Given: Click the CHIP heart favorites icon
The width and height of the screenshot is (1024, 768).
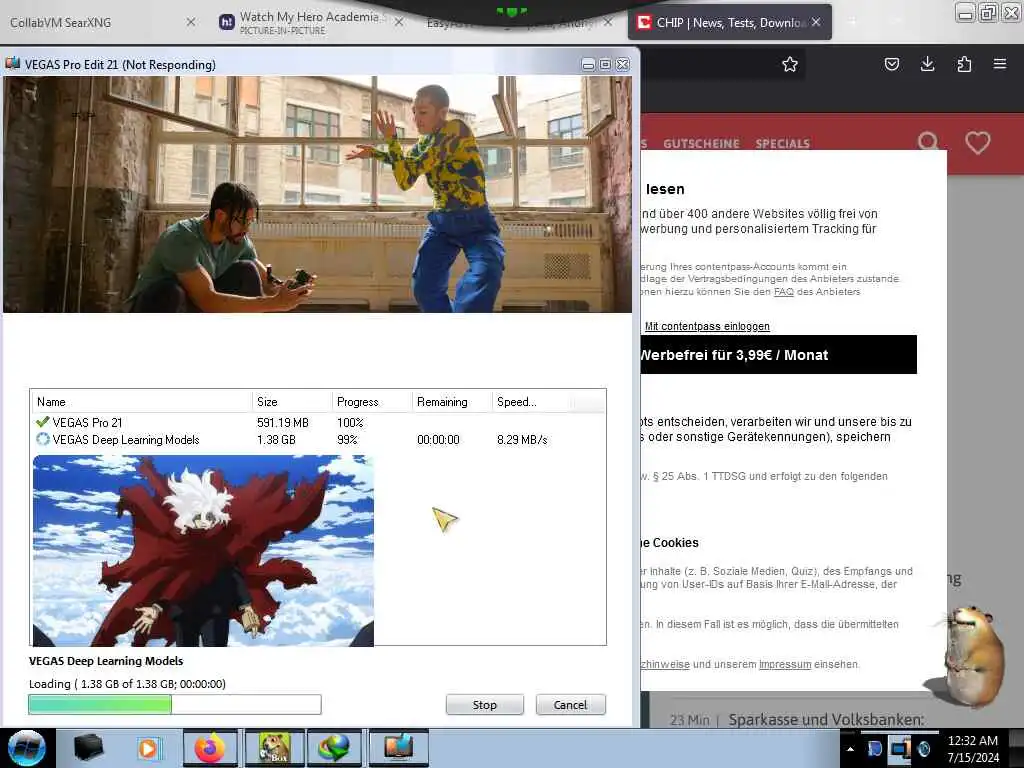Looking at the screenshot, I should click(978, 142).
